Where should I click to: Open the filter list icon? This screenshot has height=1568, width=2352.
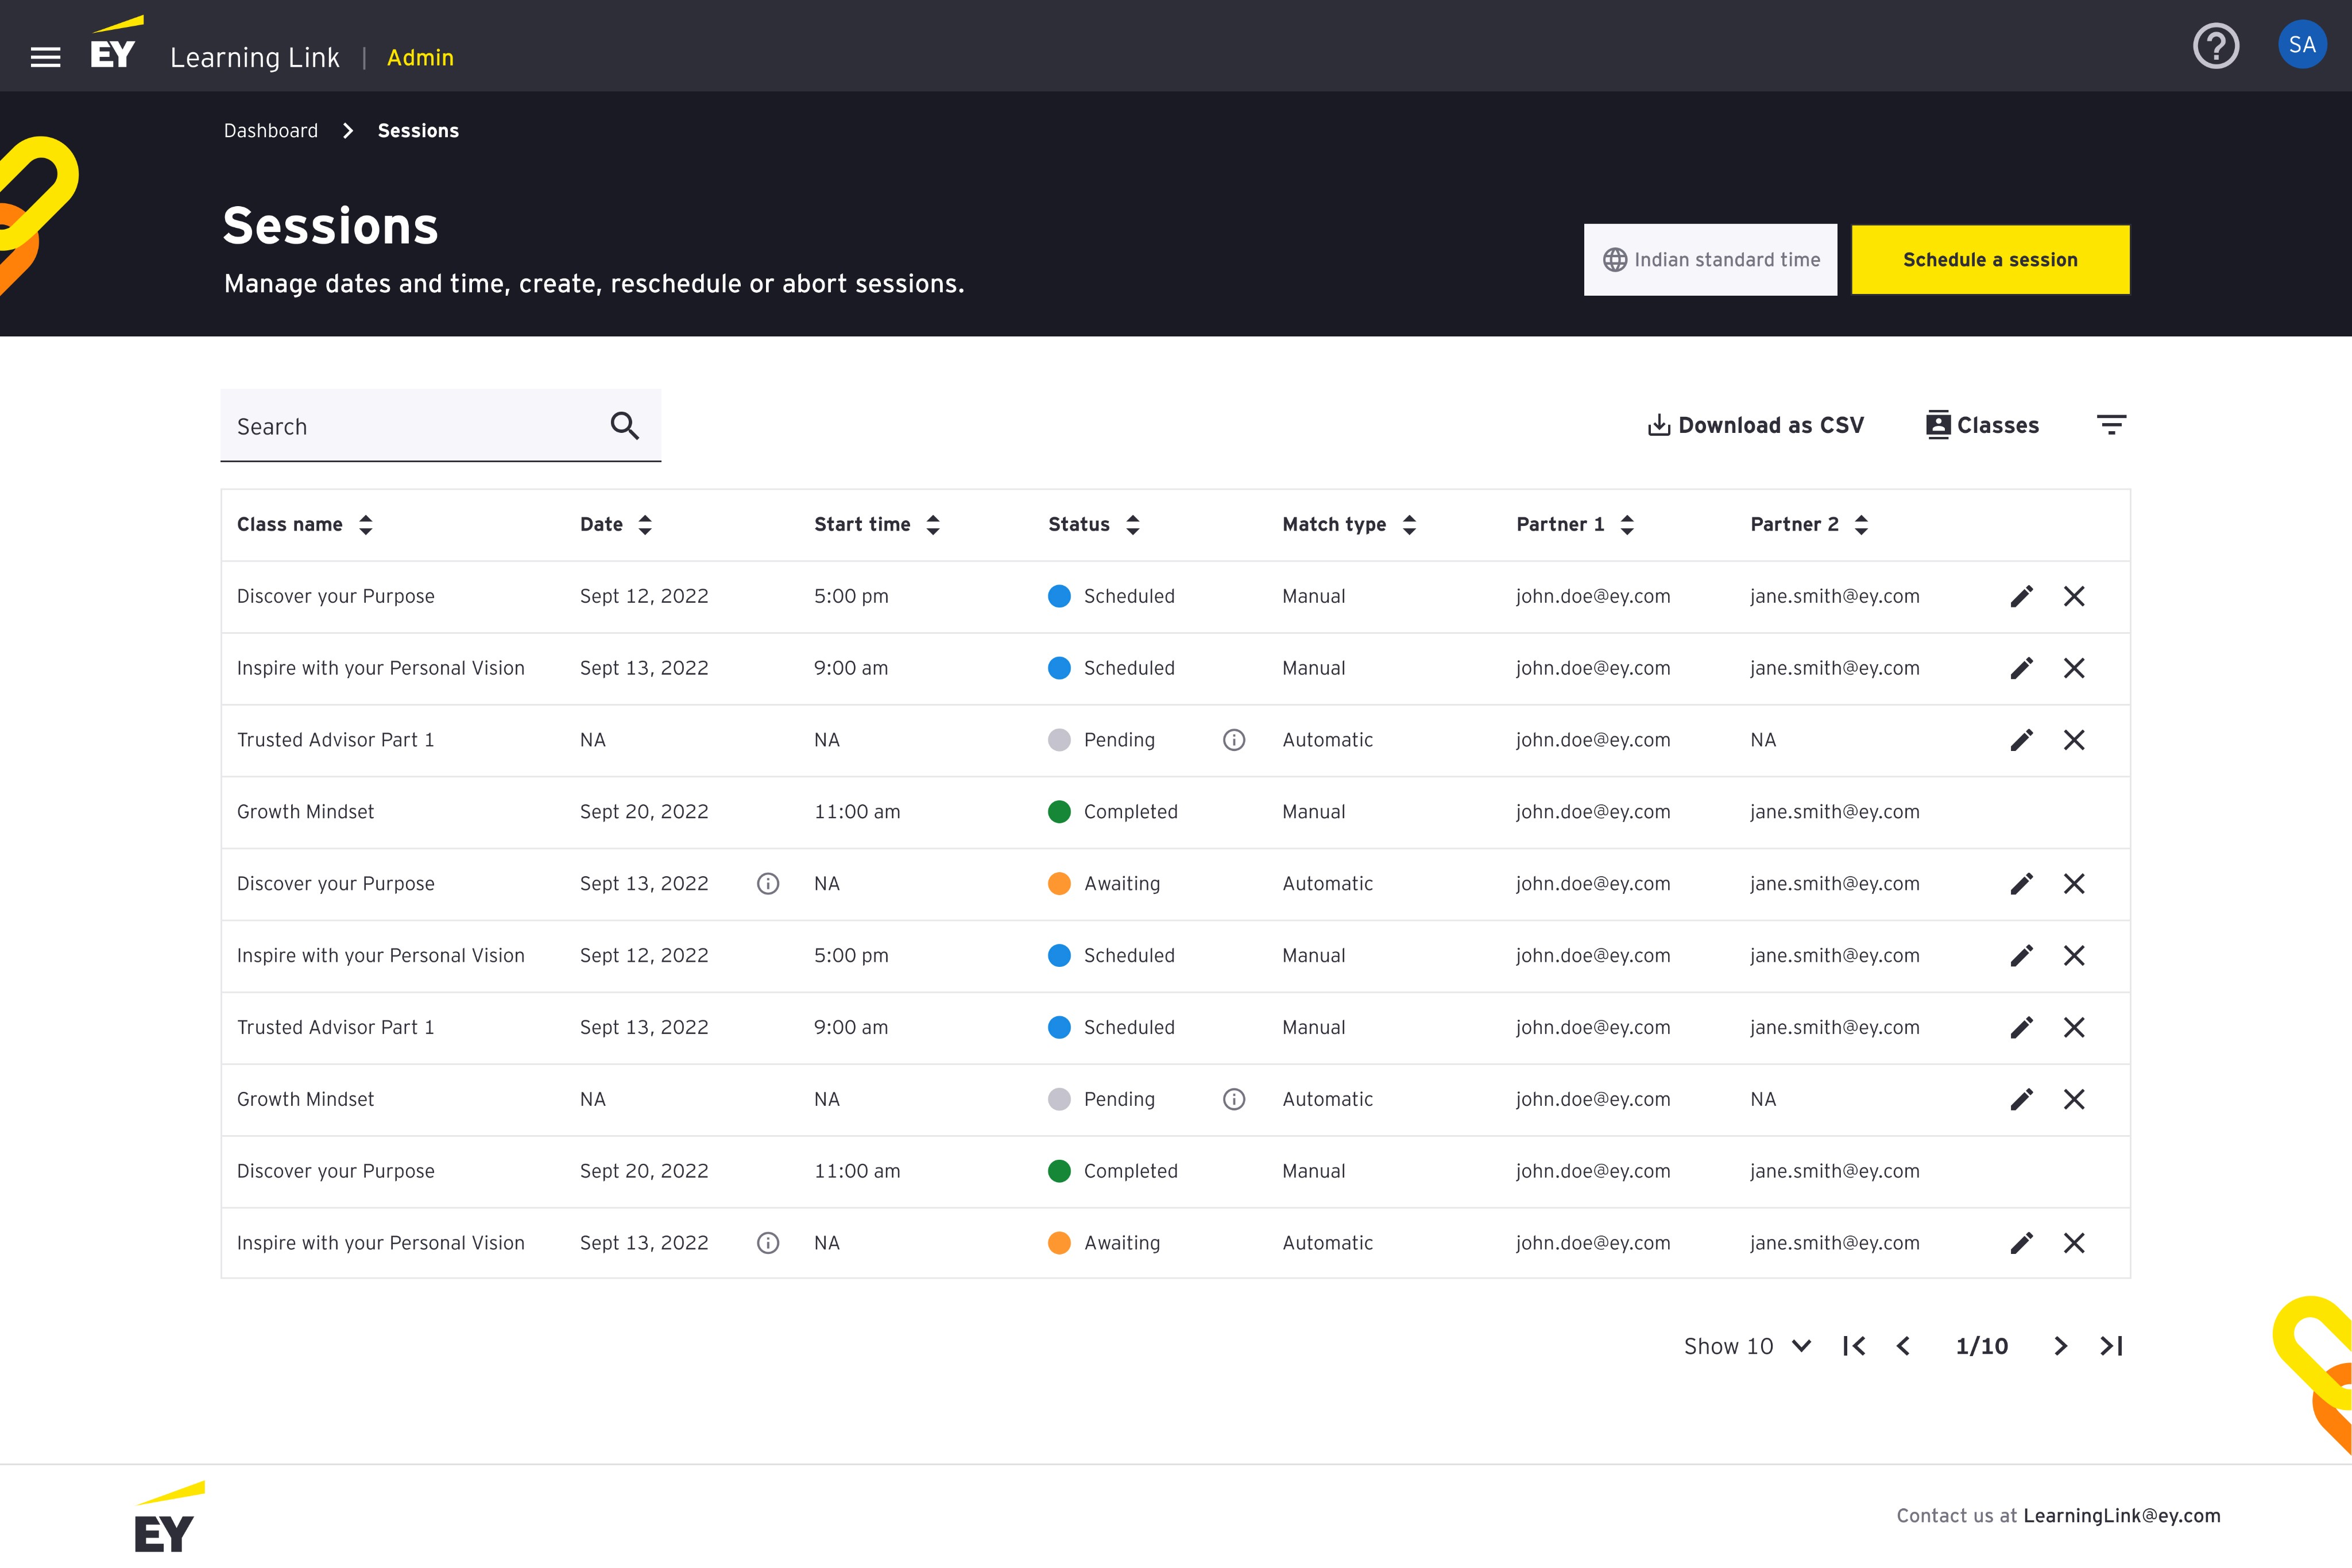tap(2110, 425)
